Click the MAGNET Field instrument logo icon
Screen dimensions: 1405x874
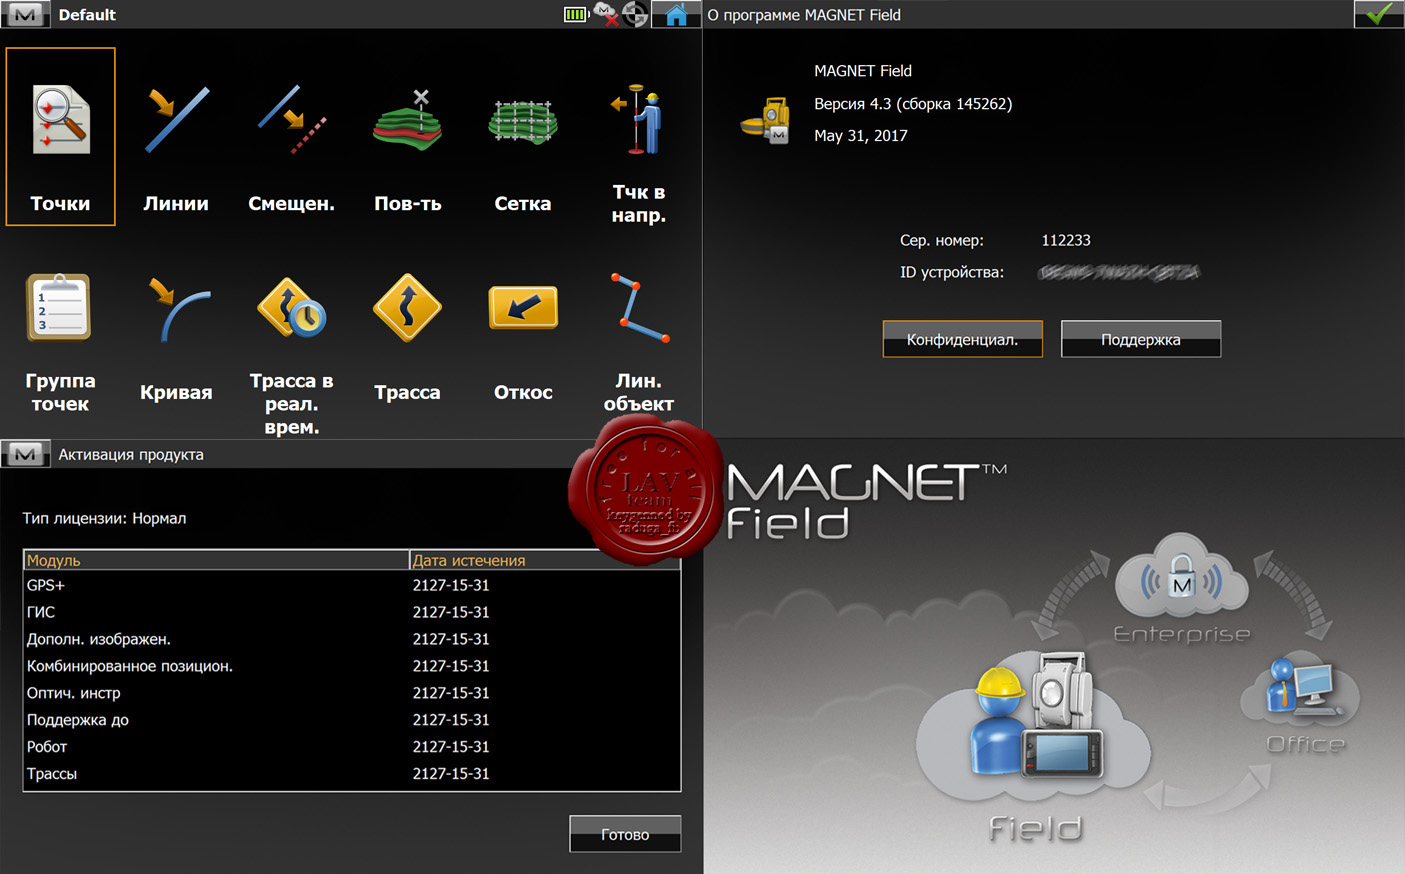click(x=766, y=121)
